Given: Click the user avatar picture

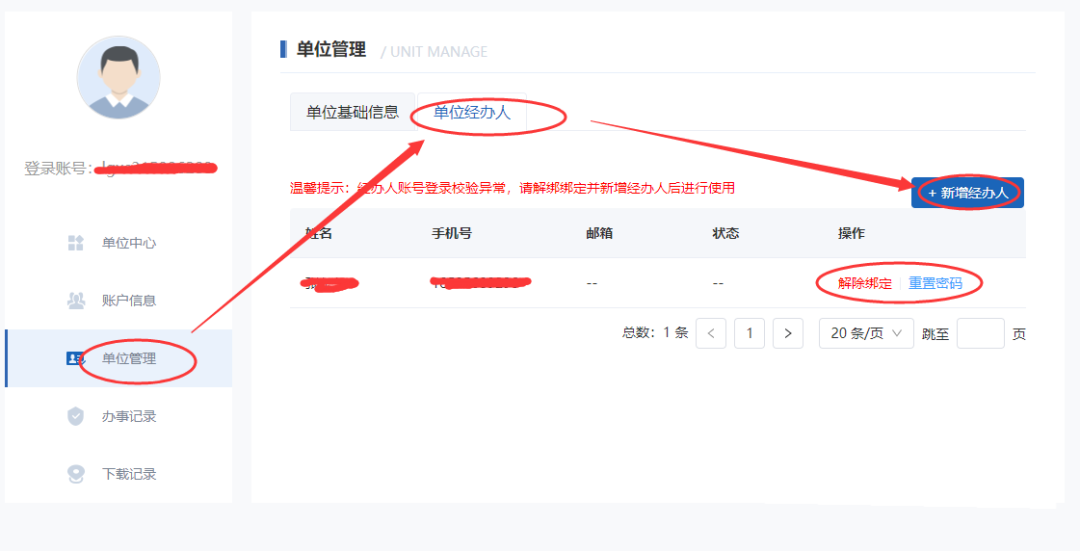Looking at the screenshot, I should pos(118,78).
